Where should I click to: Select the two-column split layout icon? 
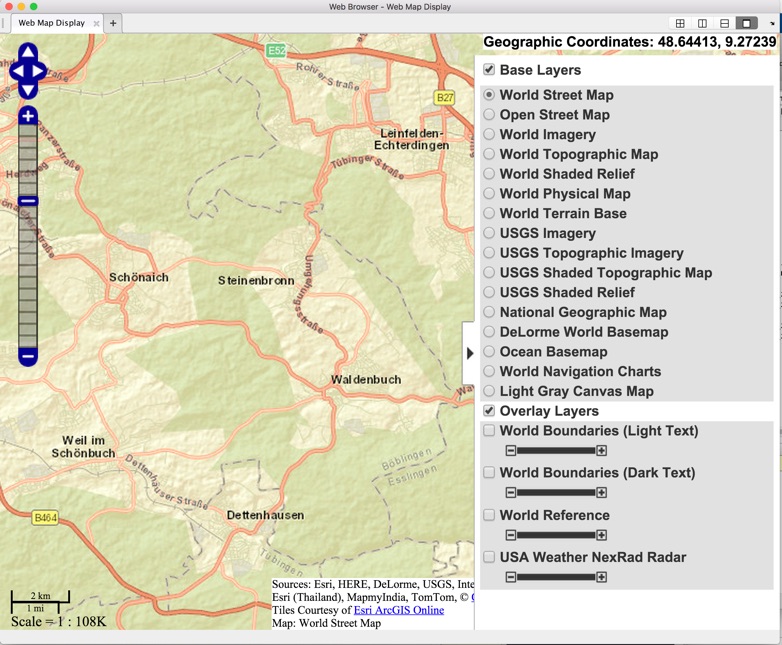(x=702, y=23)
